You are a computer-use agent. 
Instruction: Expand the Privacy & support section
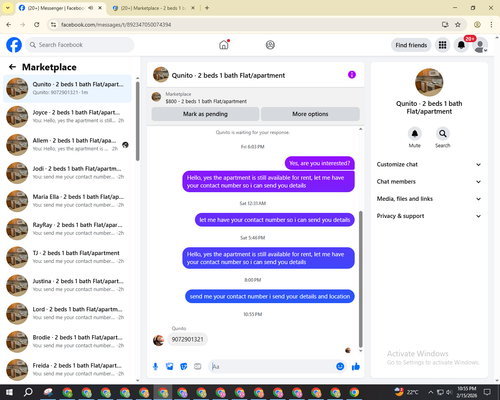(429, 216)
